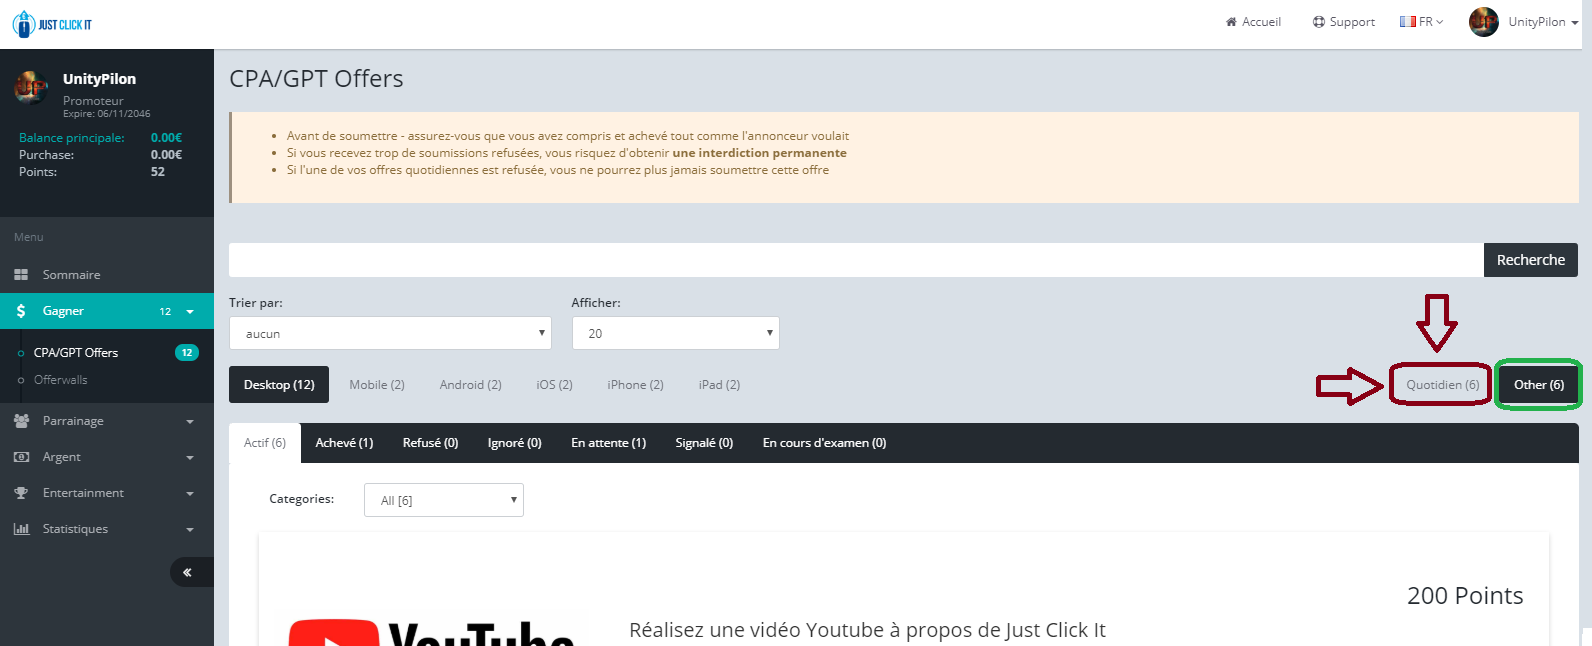Click the Gagner dollar sign icon
This screenshot has height=646, width=1592.
pyautogui.click(x=21, y=311)
